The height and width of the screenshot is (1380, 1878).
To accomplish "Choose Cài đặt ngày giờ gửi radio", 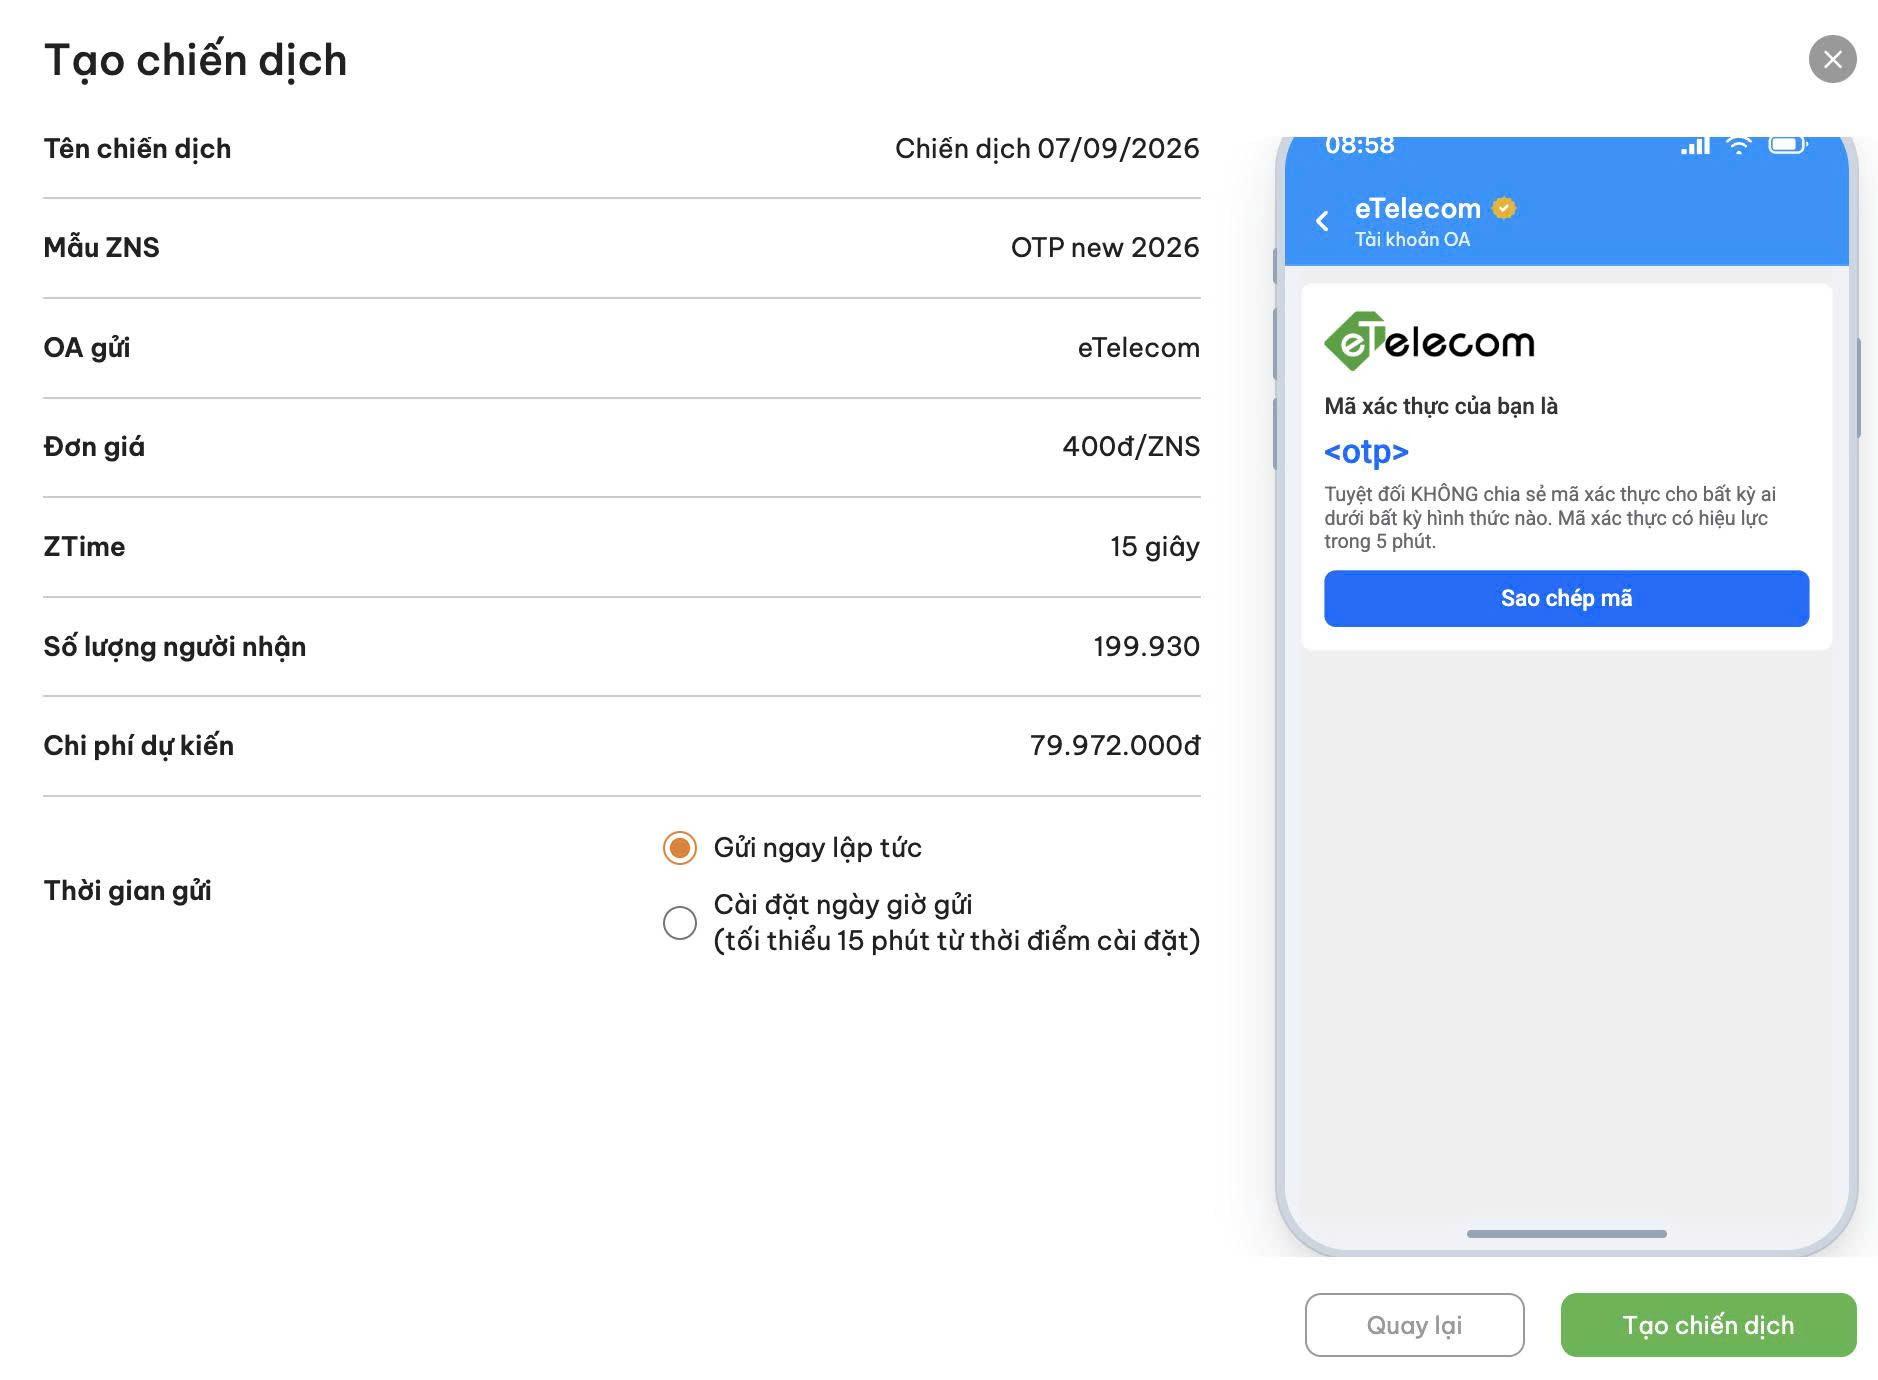I will 680,922.
